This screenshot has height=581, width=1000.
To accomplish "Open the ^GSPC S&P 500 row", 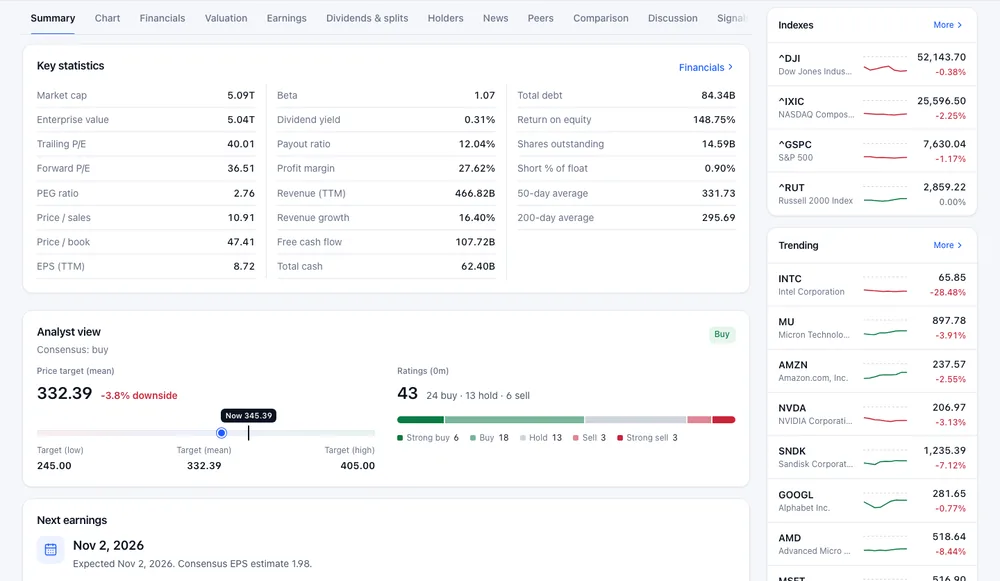I will [872, 151].
